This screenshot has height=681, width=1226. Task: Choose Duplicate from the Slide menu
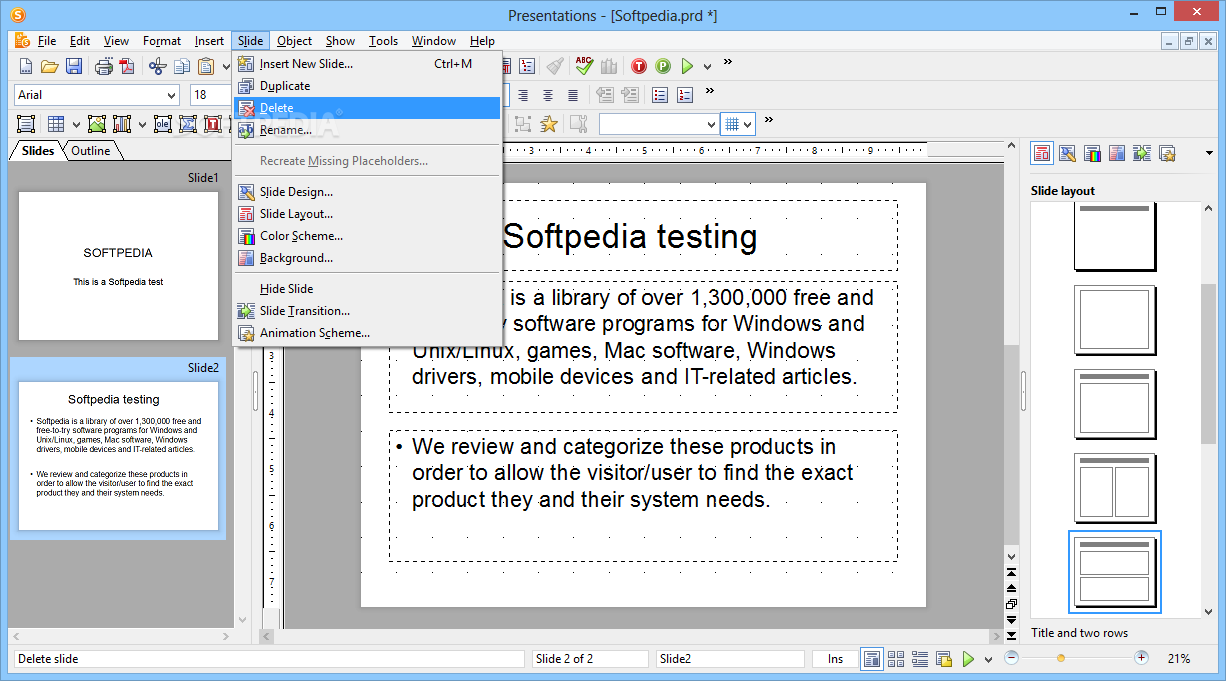pyautogui.click(x=367, y=86)
